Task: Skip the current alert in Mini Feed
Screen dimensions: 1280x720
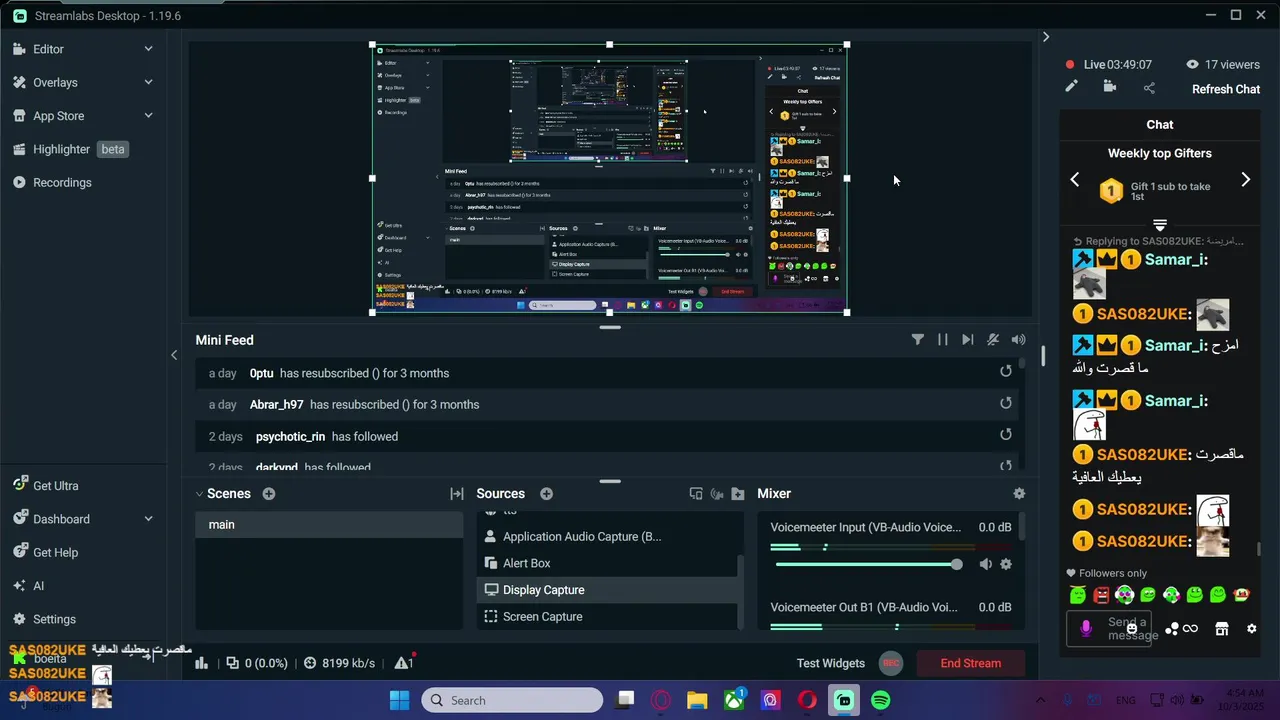Action: [967, 340]
